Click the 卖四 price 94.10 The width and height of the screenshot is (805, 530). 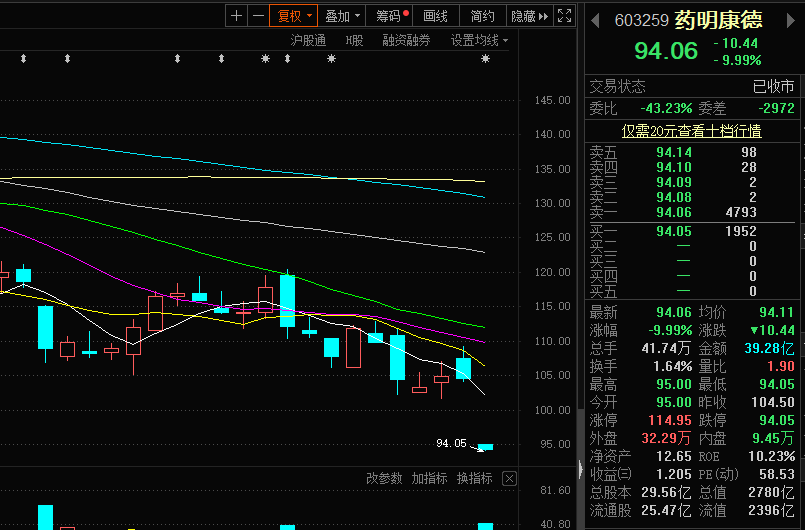[674, 167]
